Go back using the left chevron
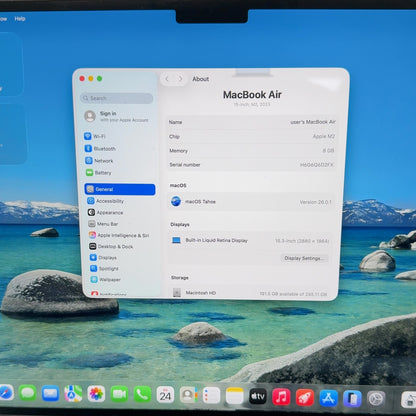416x416 pixels. (x=167, y=79)
